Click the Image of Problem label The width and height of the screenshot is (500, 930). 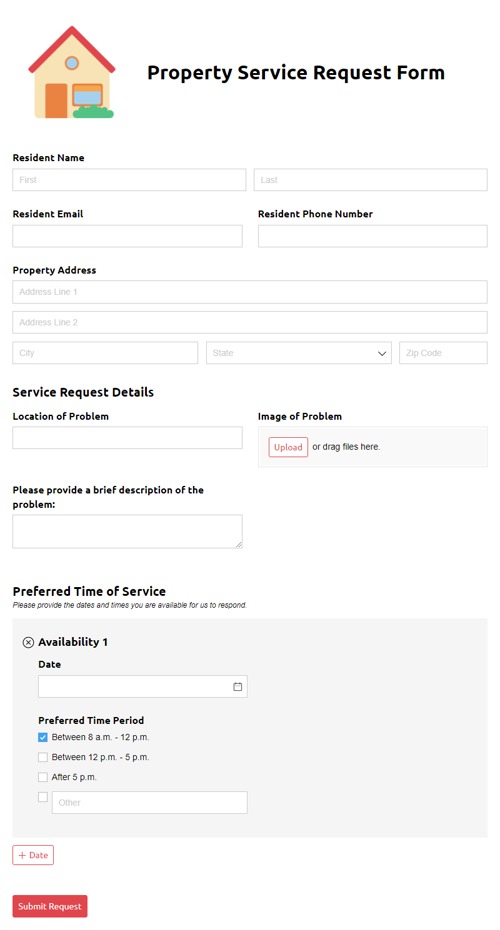point(300,416)
